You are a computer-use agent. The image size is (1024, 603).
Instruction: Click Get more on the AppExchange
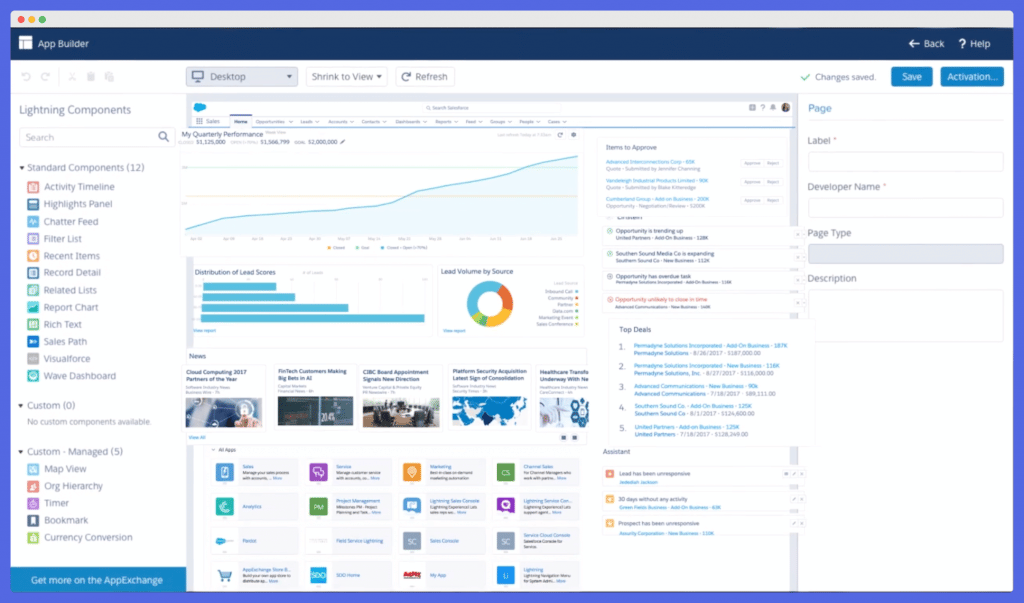click(97, 580)
